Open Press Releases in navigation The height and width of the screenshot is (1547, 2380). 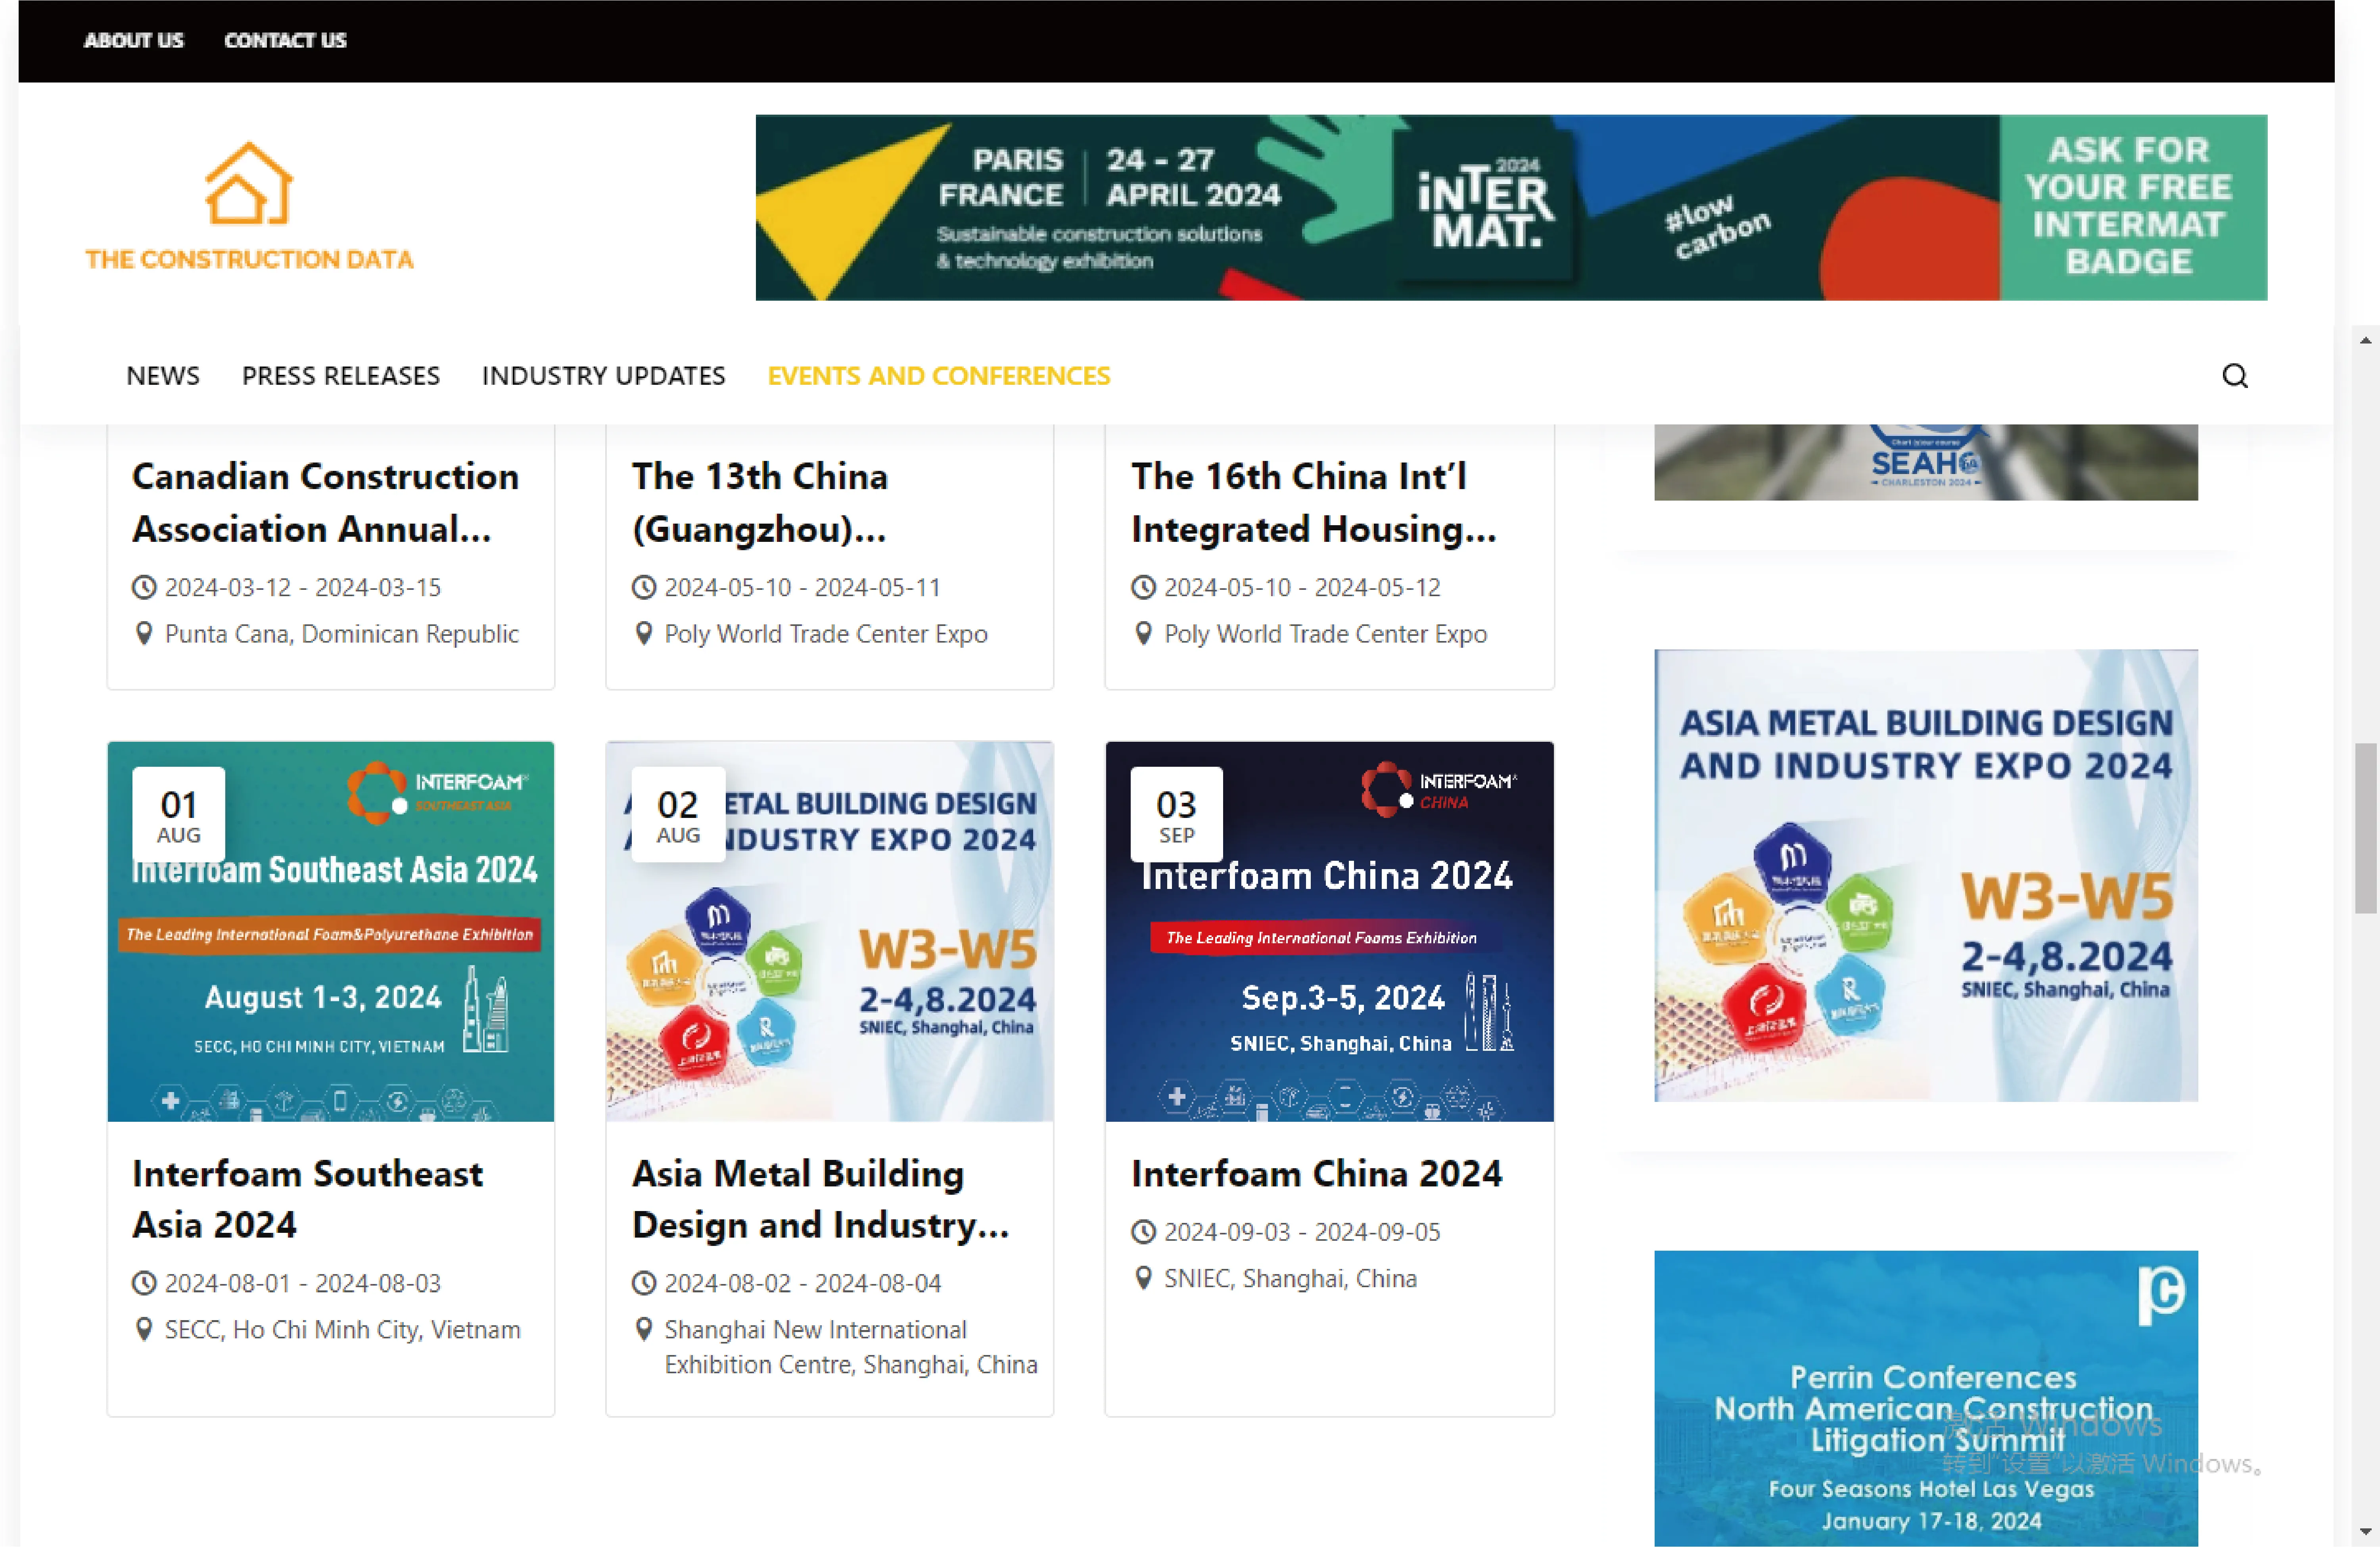341,376
